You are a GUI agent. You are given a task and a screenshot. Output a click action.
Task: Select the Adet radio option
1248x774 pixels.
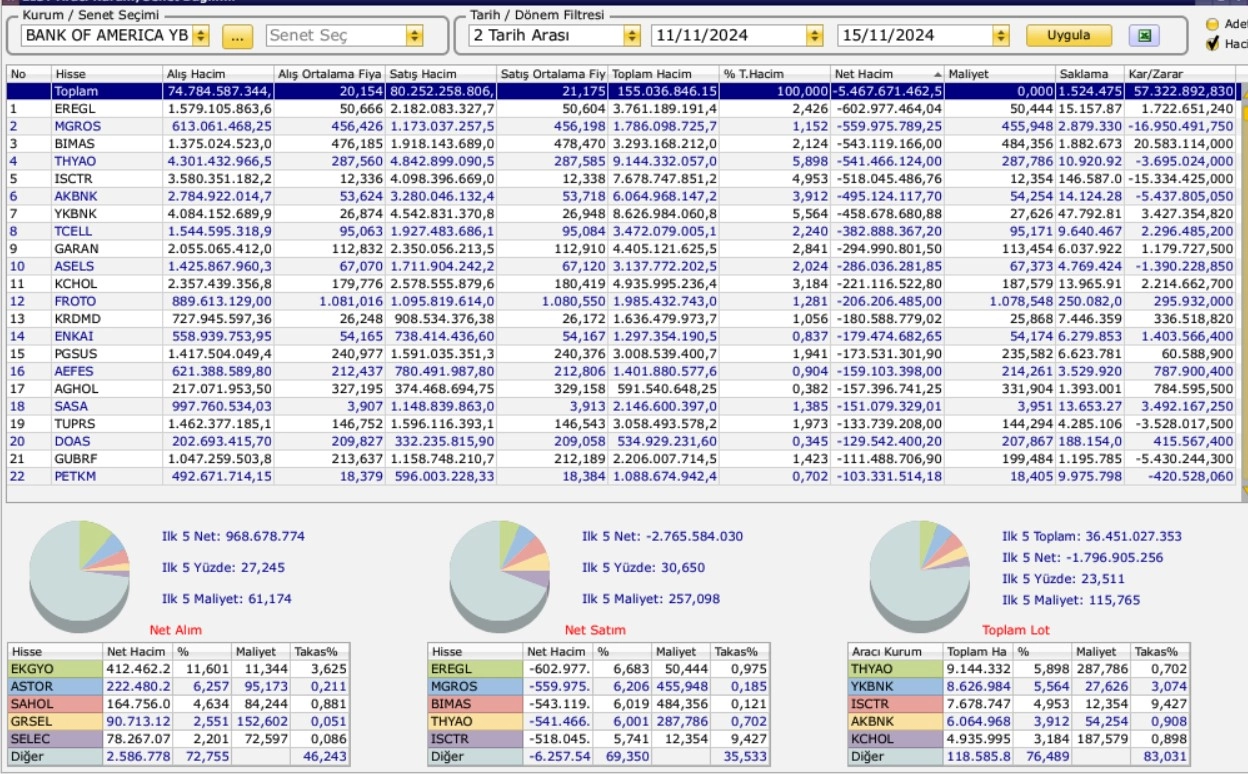pyautogui.click(x=1213, y=24)
